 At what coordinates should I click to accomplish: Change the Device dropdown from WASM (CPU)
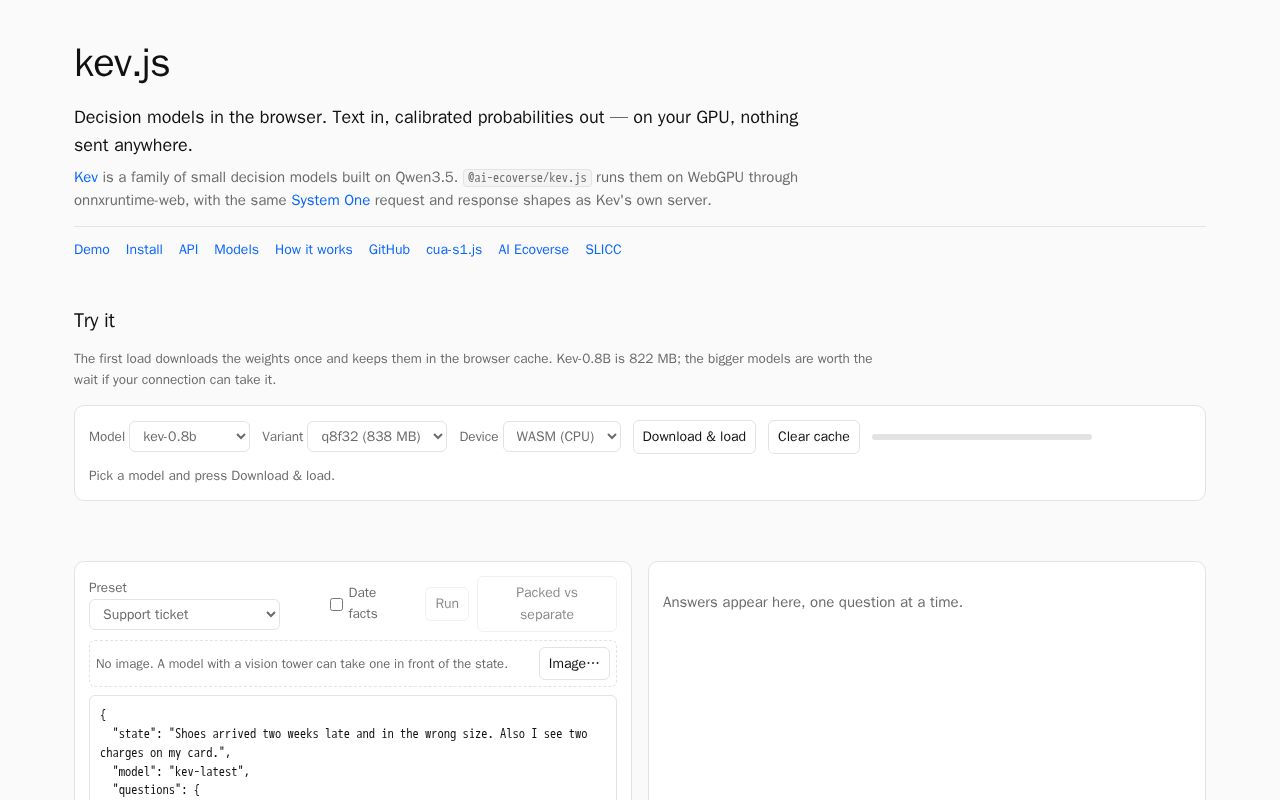coord(562,436)
